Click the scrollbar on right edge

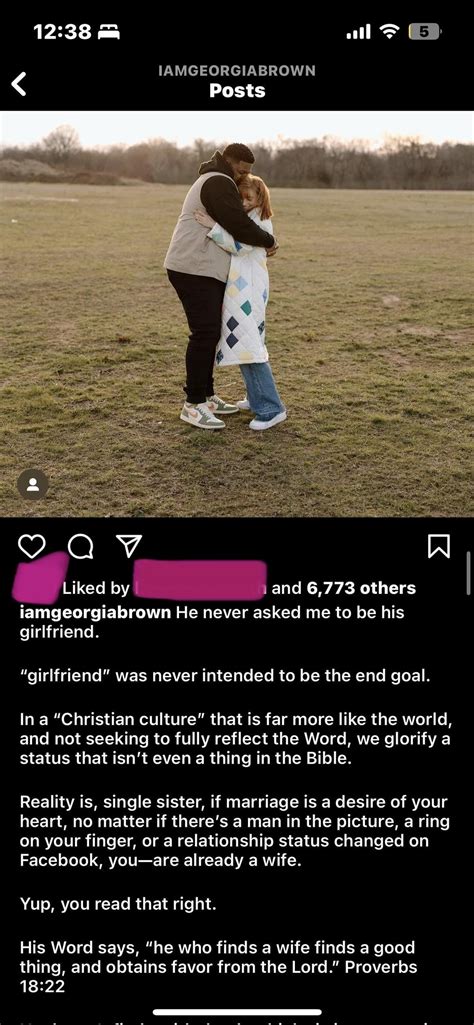(468, 572)
